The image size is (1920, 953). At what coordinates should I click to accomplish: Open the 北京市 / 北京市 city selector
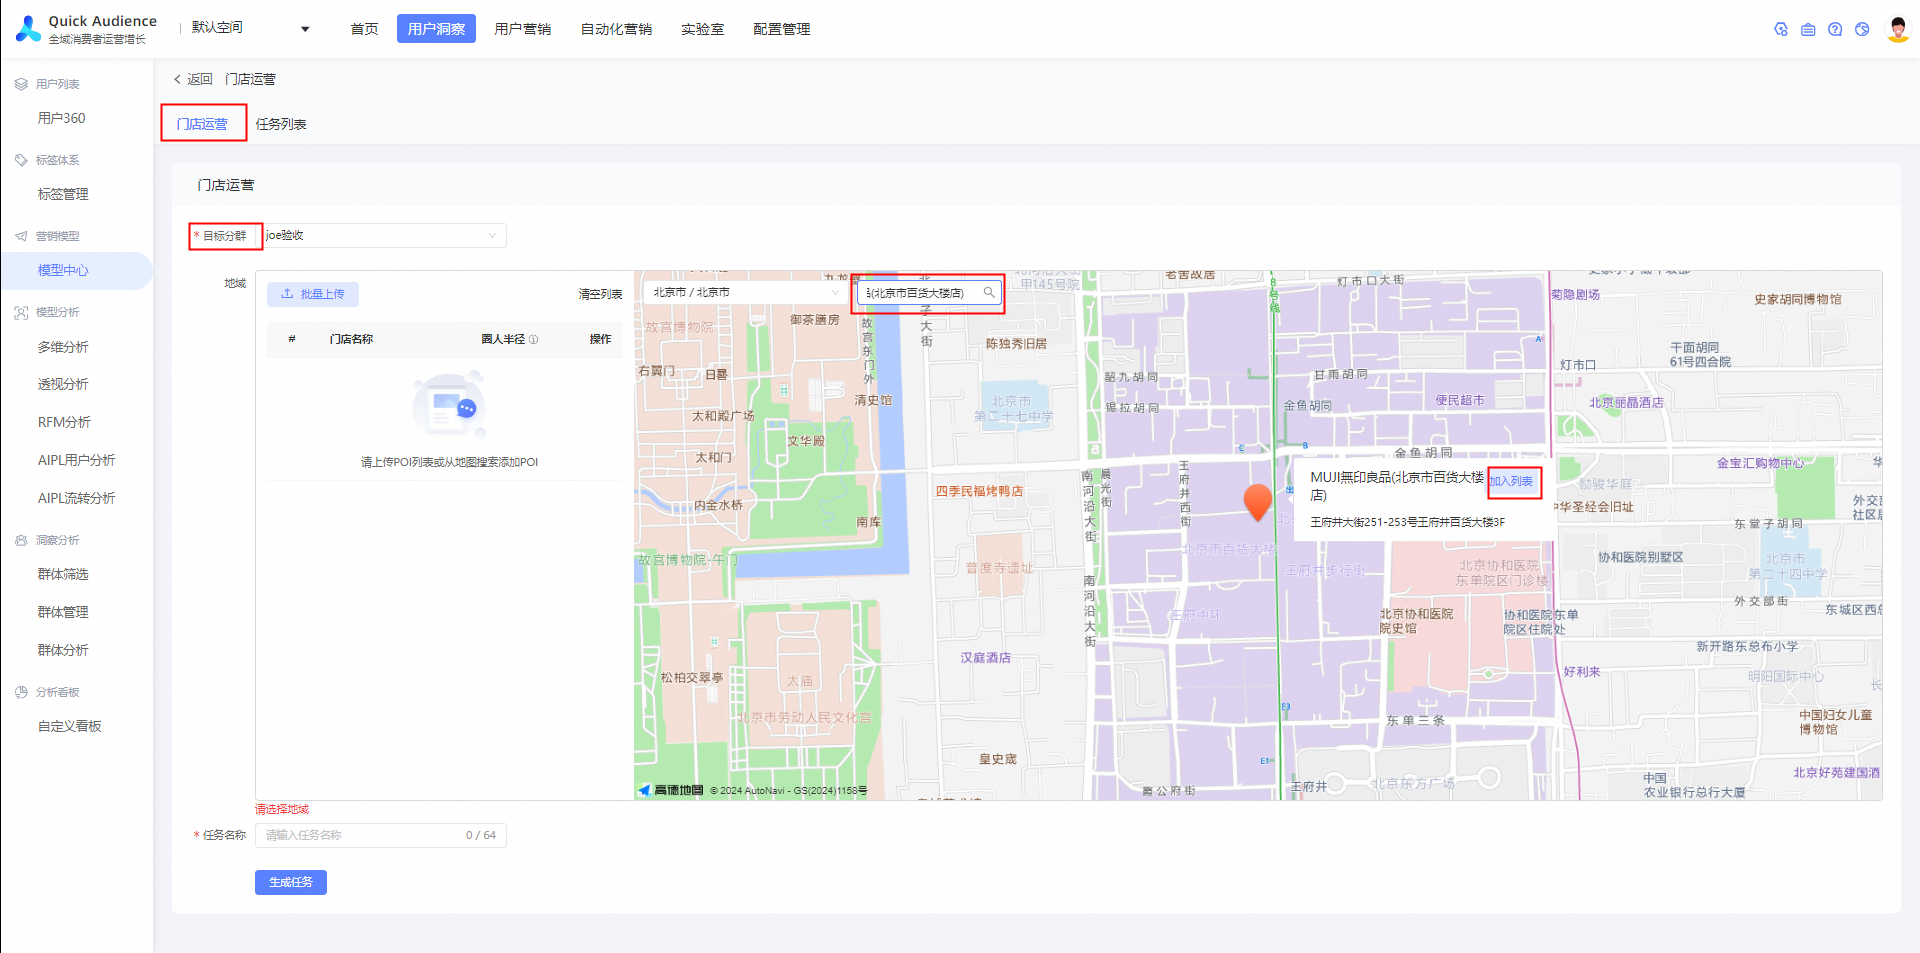click(x=744, y=292)
